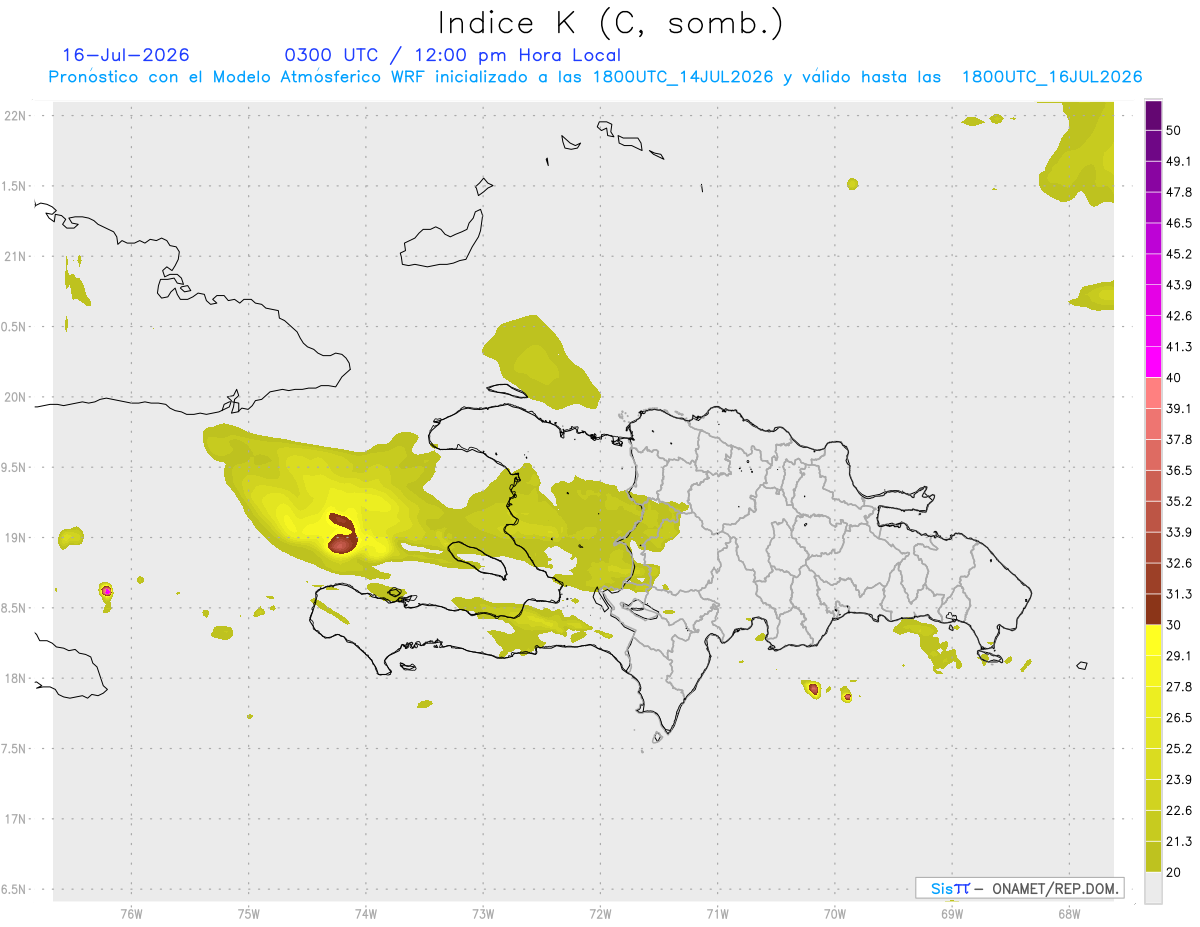Click colorbar label "27.8"
The height and width of the screenshot is (927, 1200).
coord(1179,687)
